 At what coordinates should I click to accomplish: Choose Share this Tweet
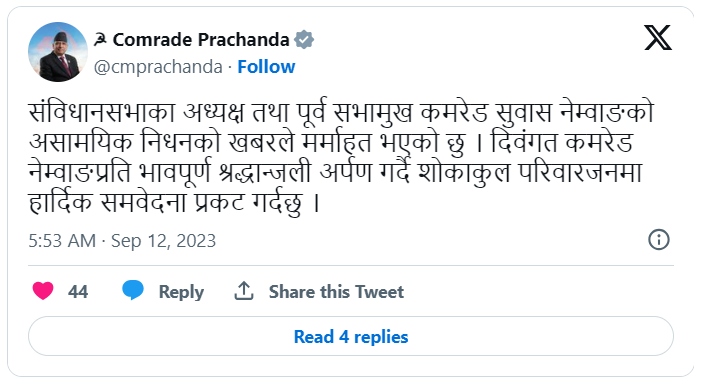[336, 292]
